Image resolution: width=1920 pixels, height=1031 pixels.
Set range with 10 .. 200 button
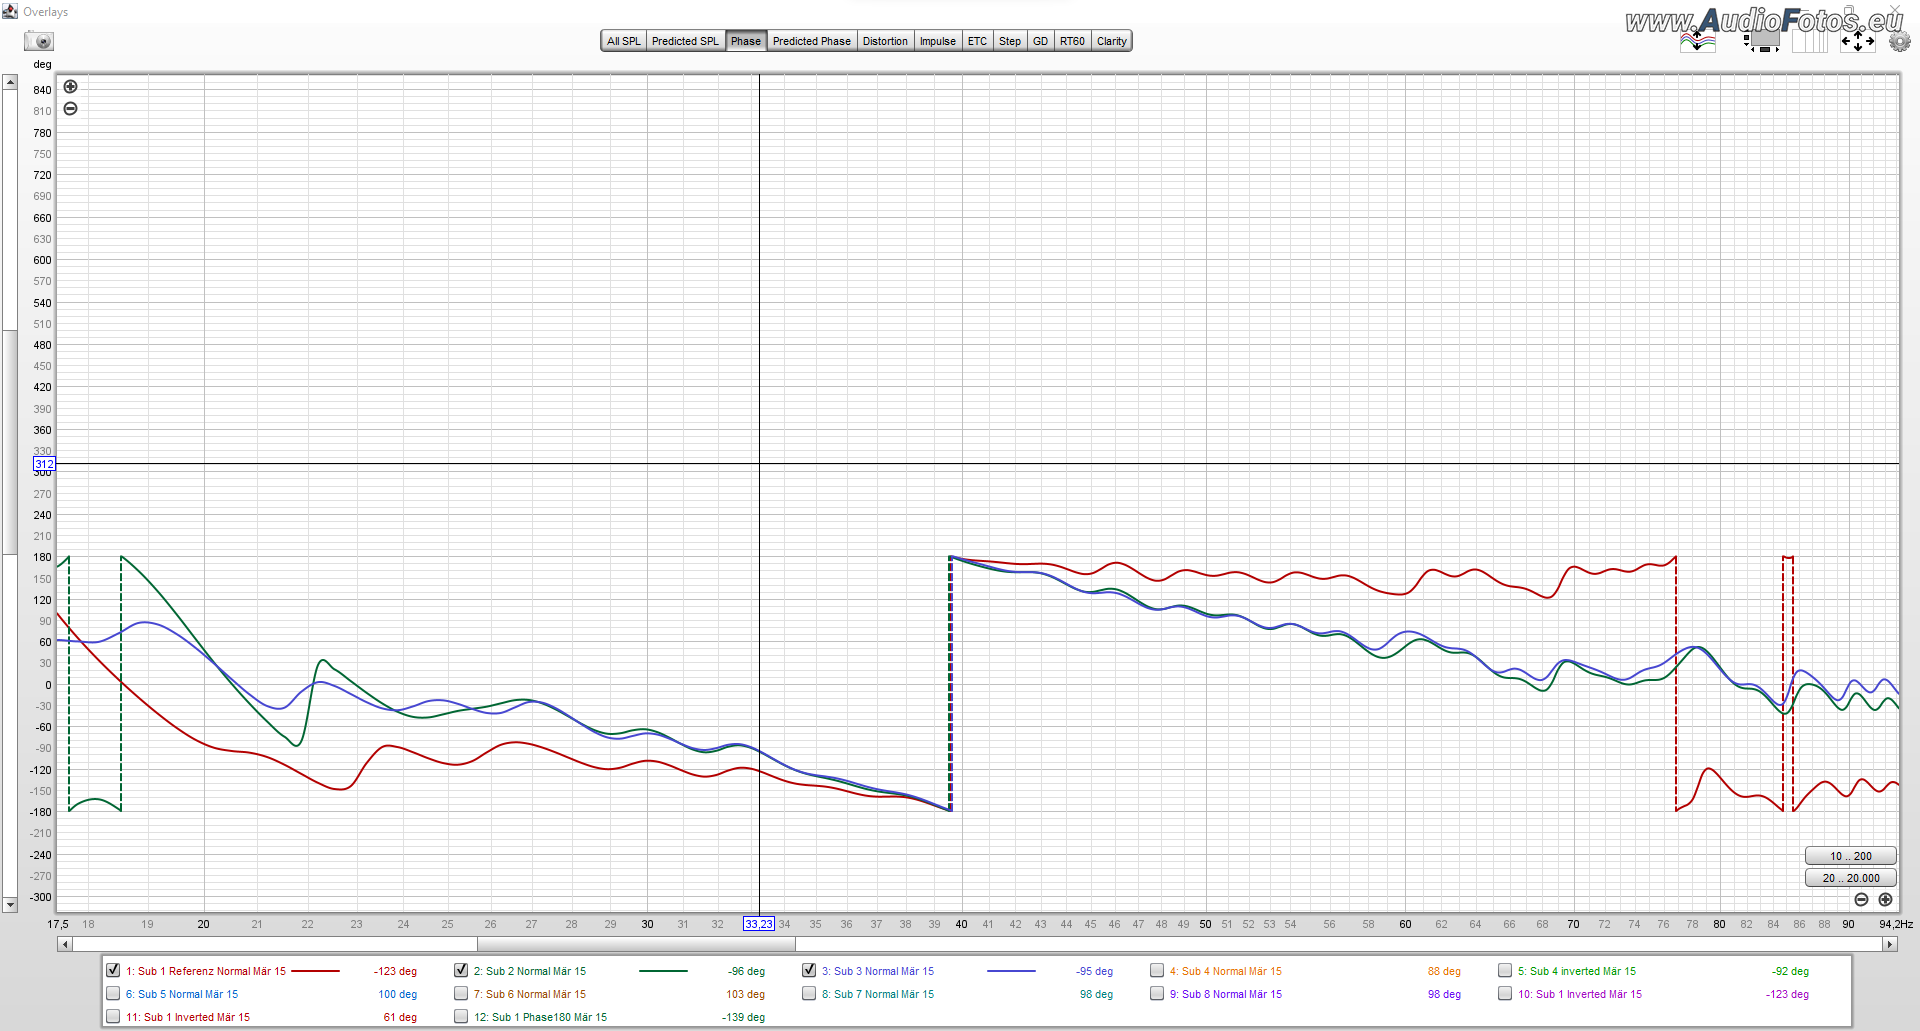tap(1850, 856)
